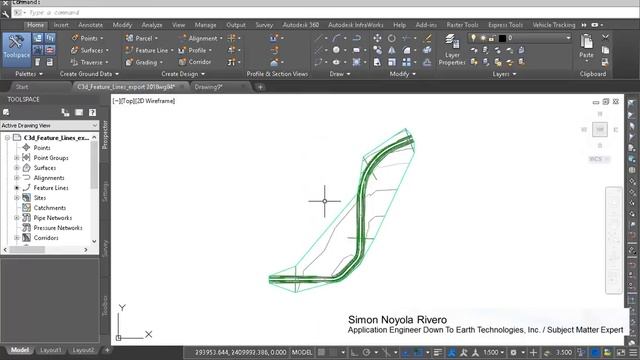
Task: Open the Traverse ribbon dropdown
Action: [x=107, y=62]
